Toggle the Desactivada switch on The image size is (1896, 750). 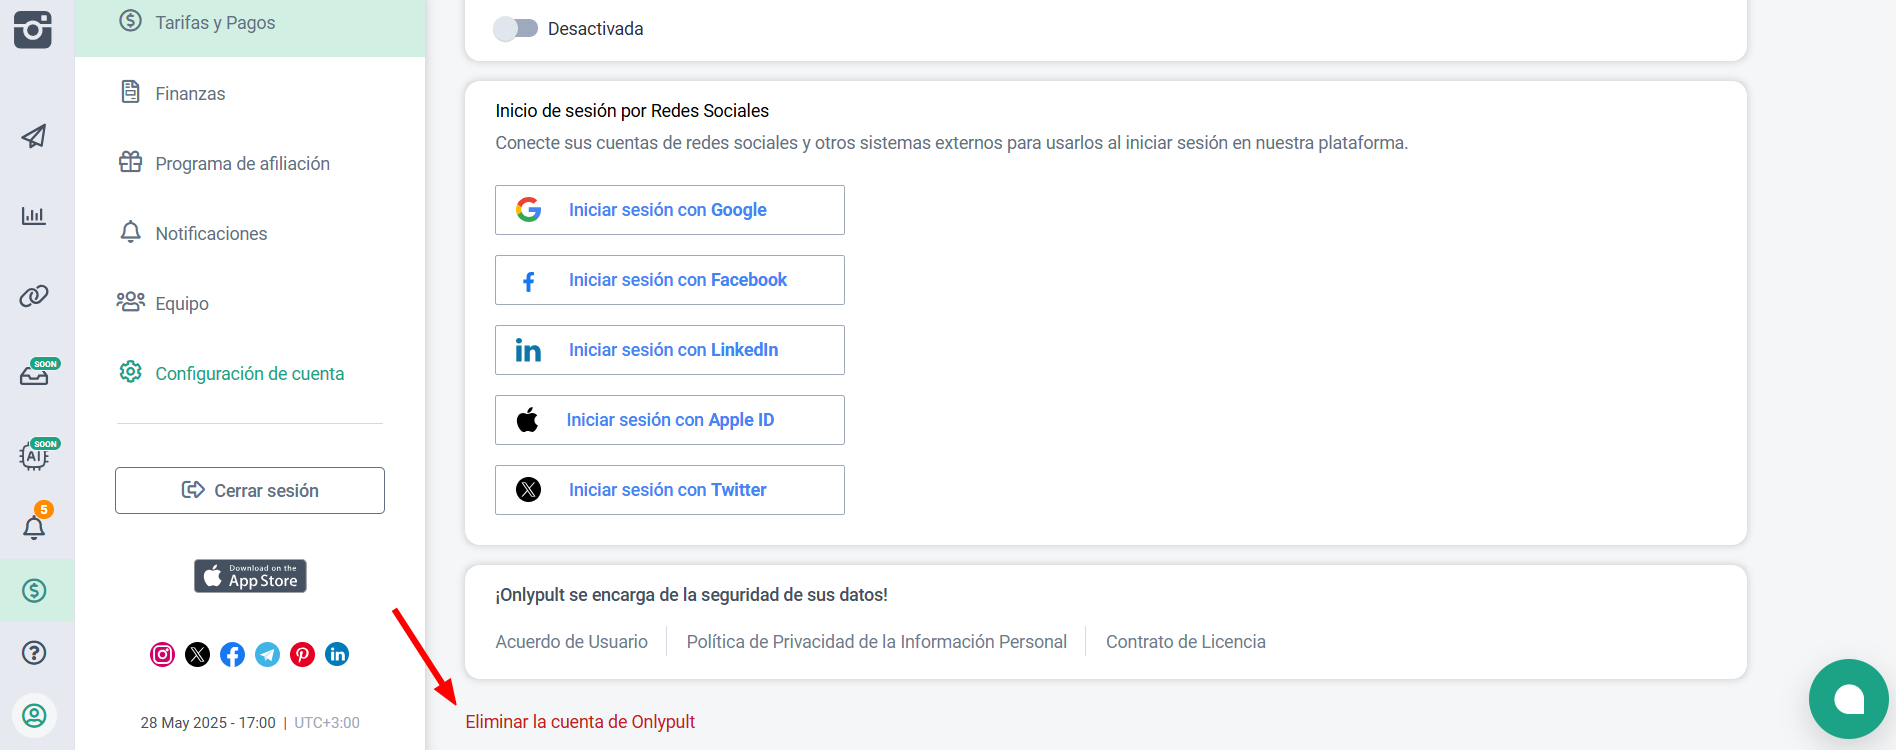click(x=516, y=29)
